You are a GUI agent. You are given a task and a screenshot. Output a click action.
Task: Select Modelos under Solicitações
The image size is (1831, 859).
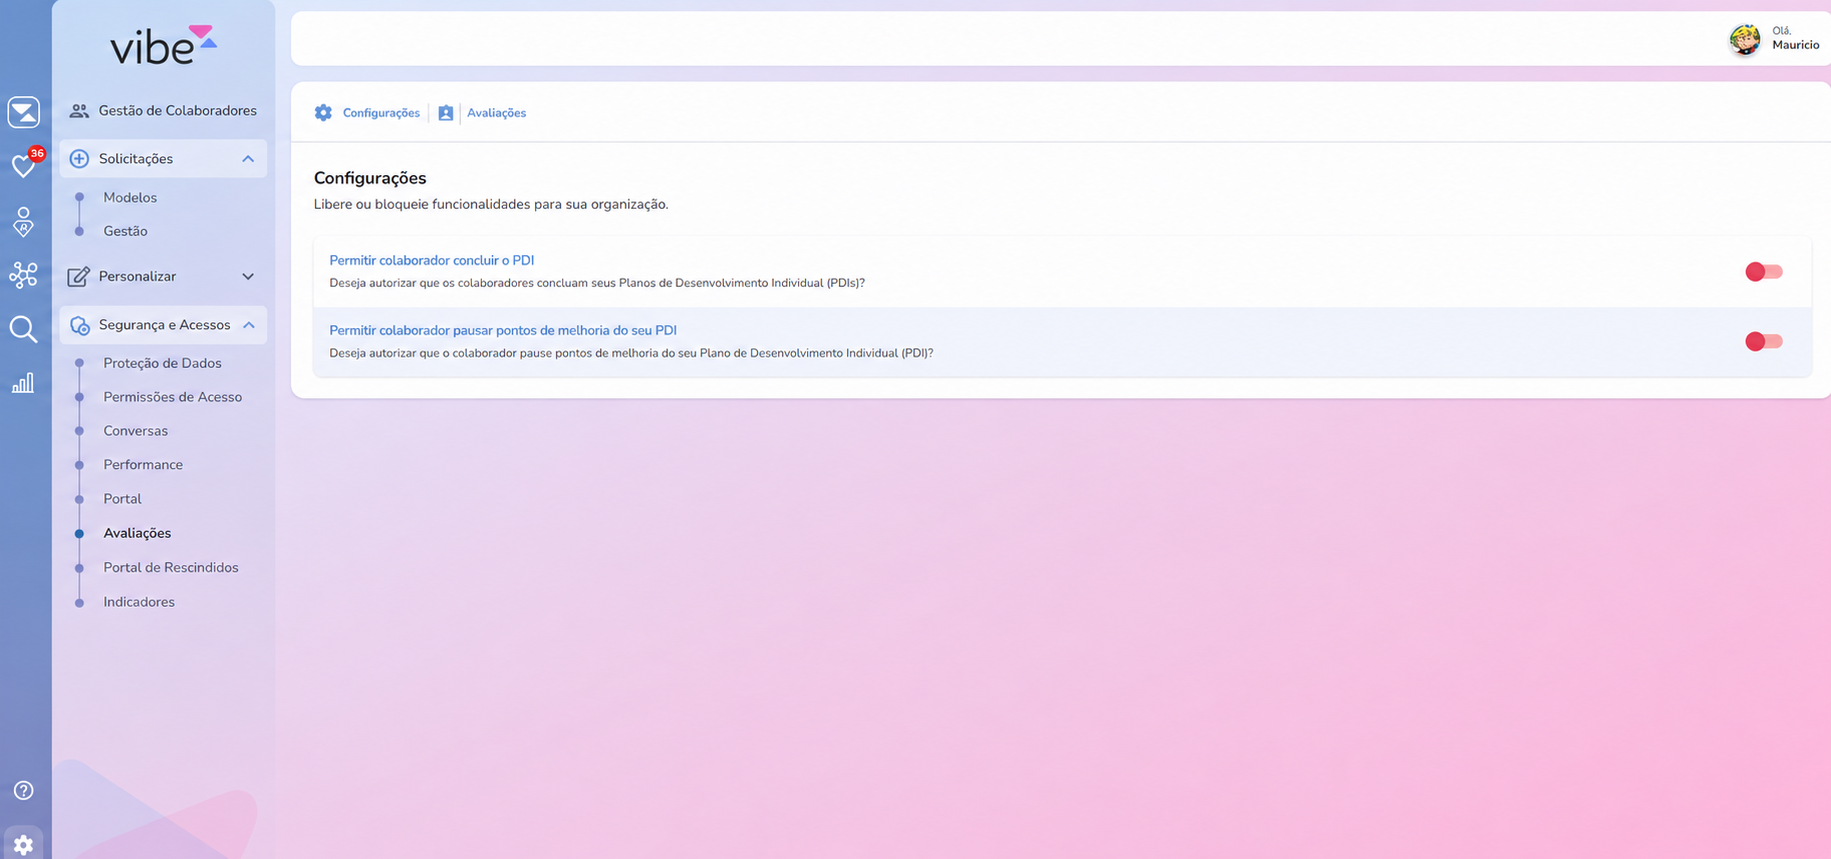point(130,198)
